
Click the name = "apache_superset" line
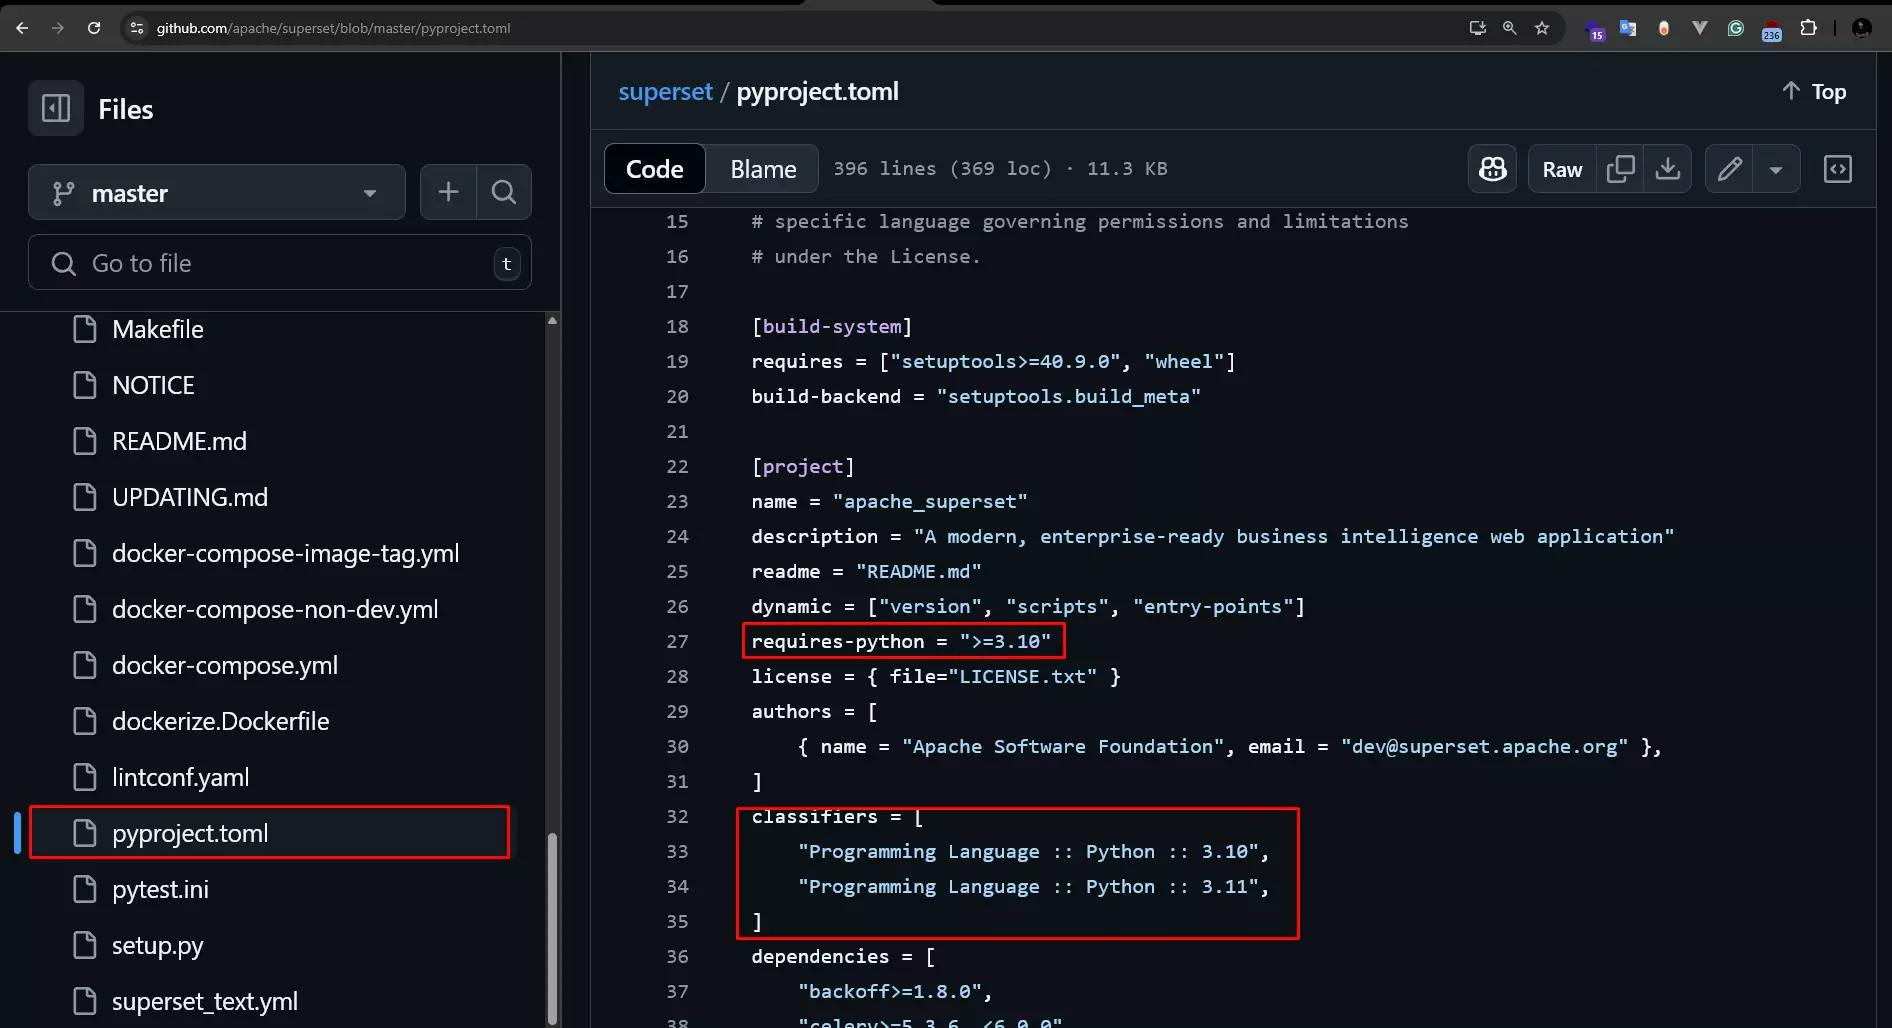(x=889, y=501)
